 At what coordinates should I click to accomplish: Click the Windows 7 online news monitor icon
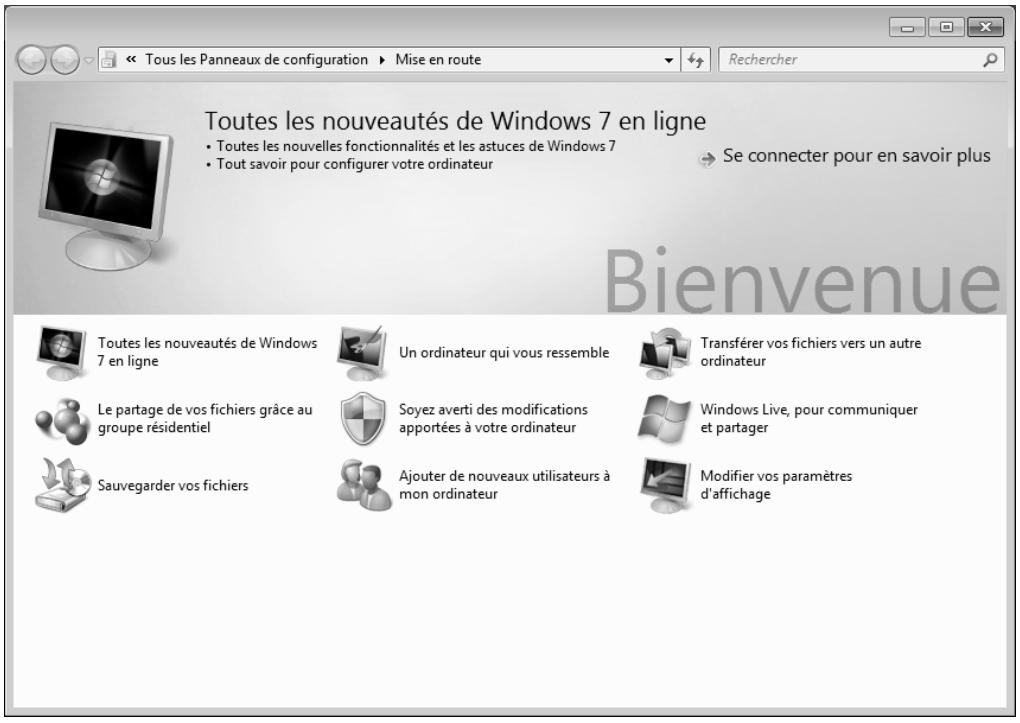point(61,353)
